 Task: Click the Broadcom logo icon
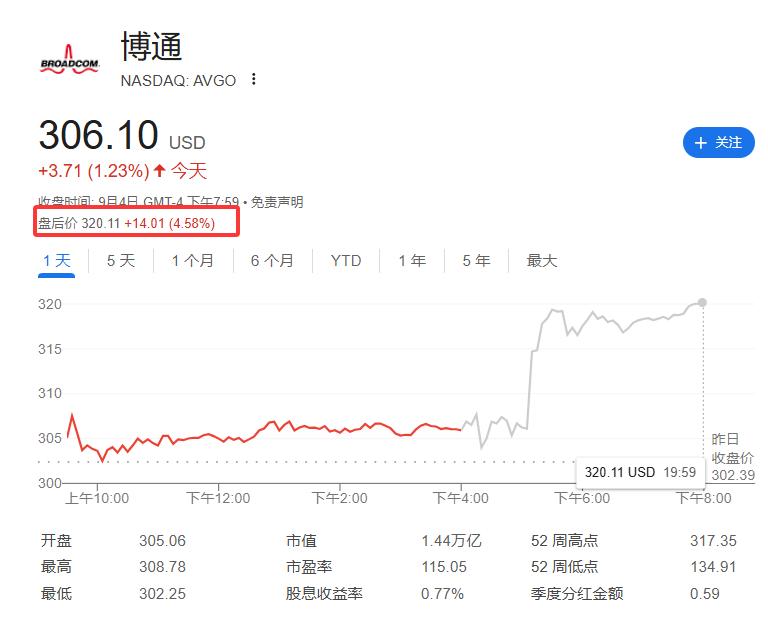click(69, 60)
